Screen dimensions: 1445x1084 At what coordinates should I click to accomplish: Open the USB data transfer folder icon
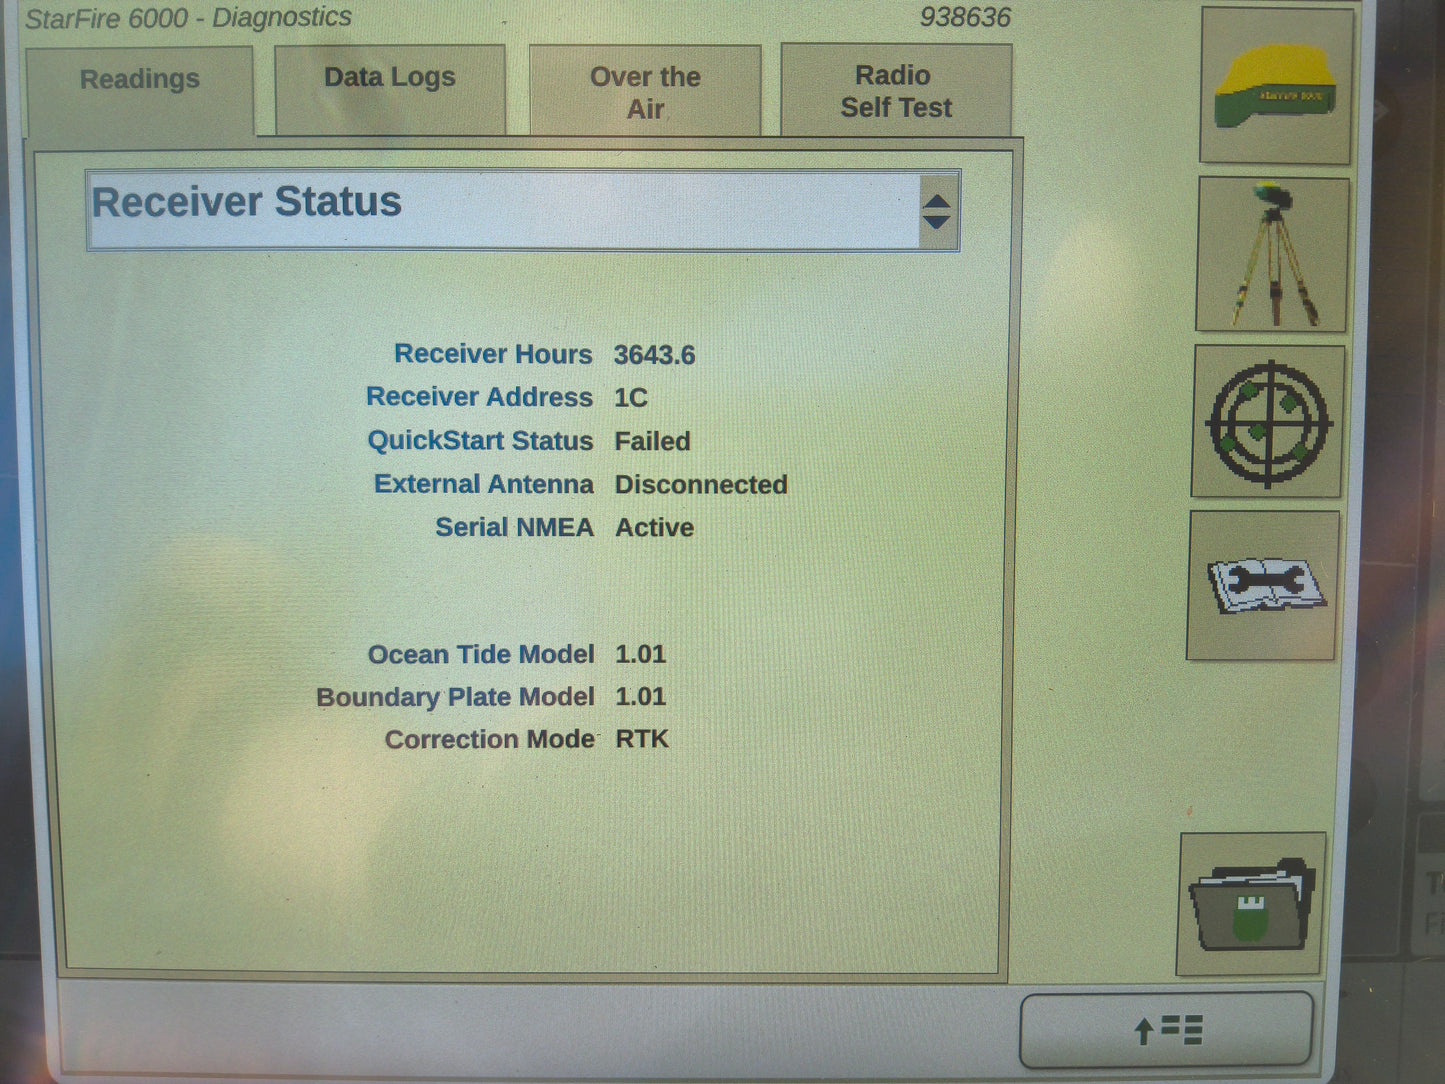click(1249, 903)
